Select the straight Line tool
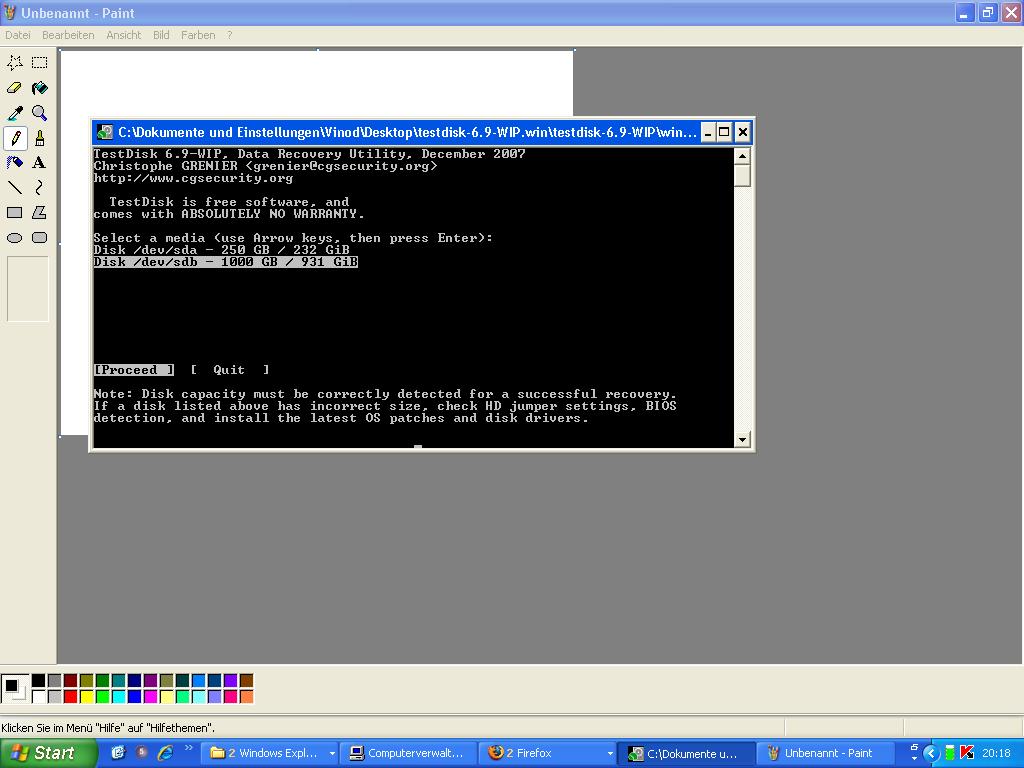This screenshot has width=1024, height=768. click(15, 188)
